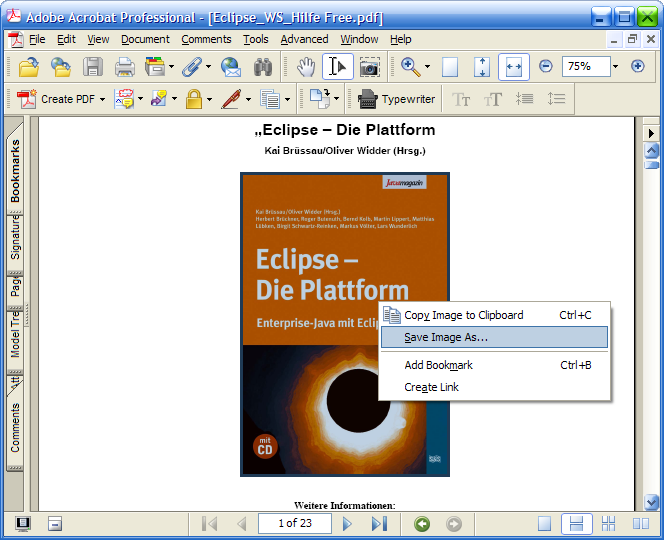Zoom in with the plus button

637,66
